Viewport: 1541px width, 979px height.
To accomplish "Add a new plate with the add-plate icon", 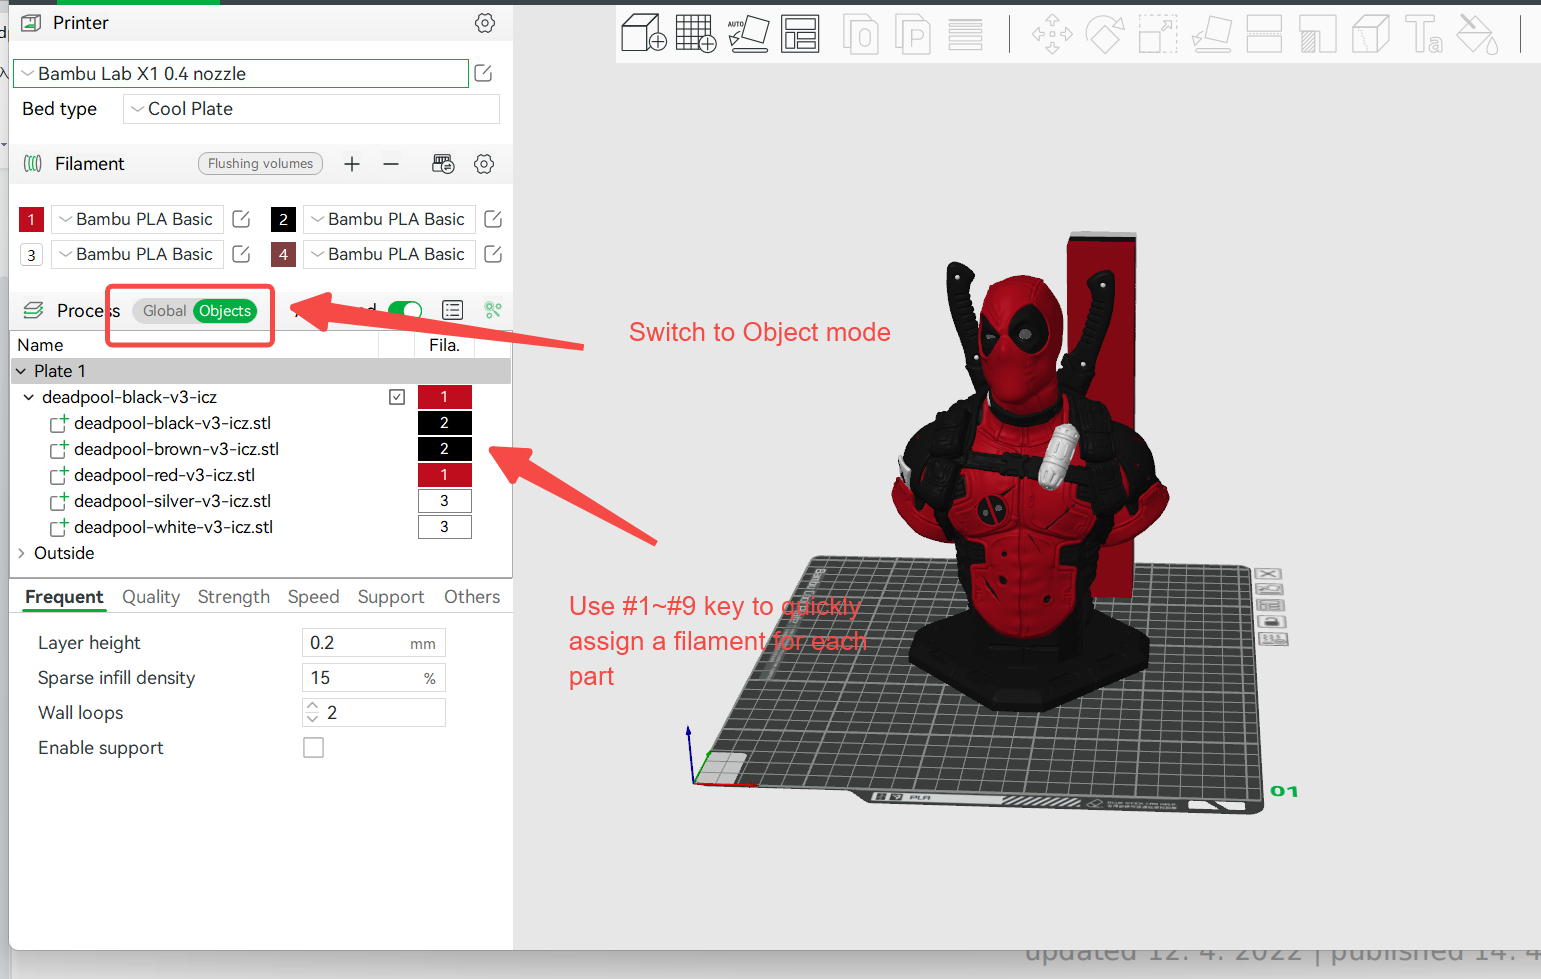I will click(695, 33).
